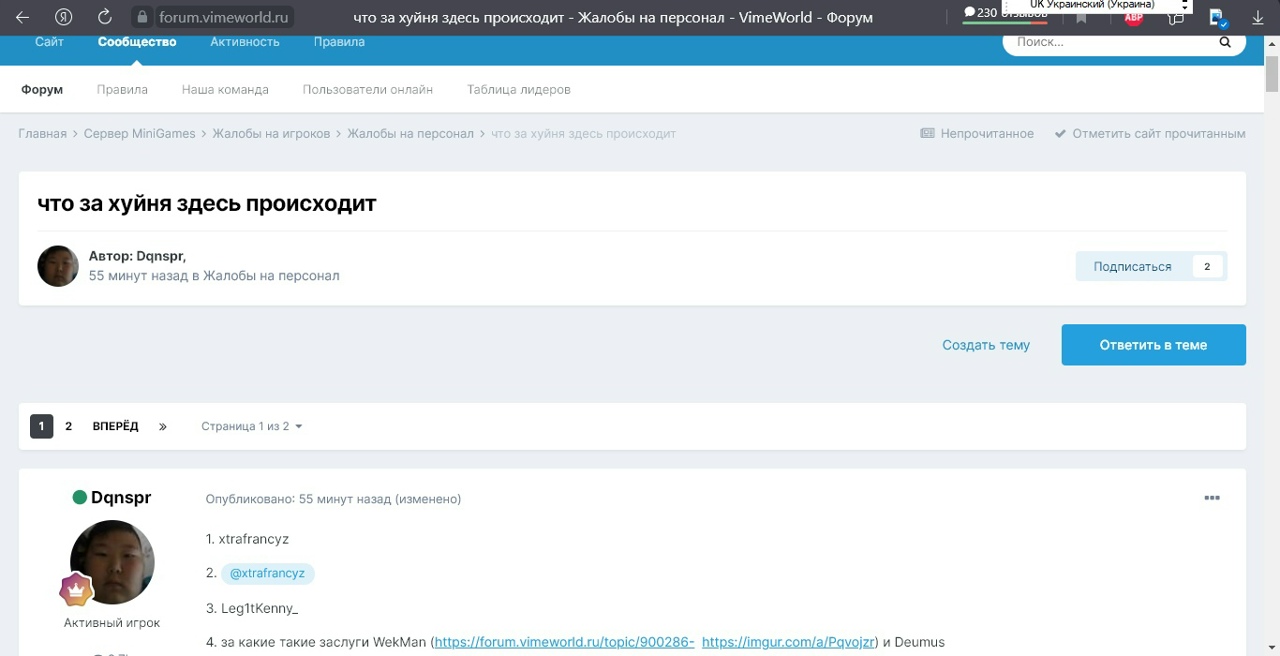This screenshot has width=1280, height=656.
Task: Open the "Пользователи онлайн" tab
Action: [x=367, y=89]
